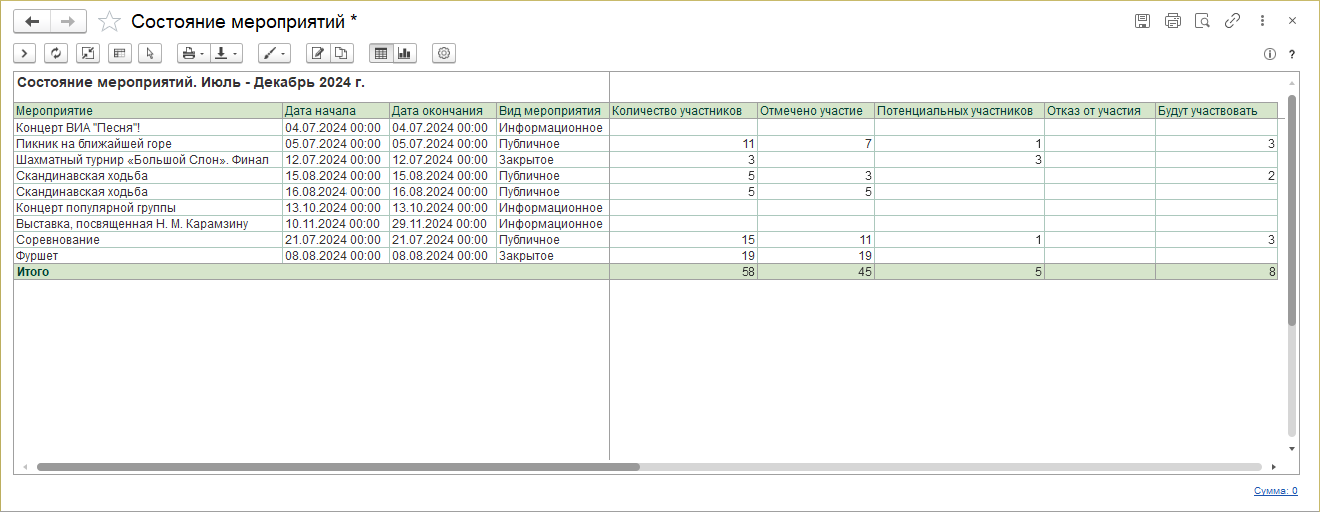Add report to favorites with star icon
Viewport: 1320px width, 512px height.
(110, 21)
